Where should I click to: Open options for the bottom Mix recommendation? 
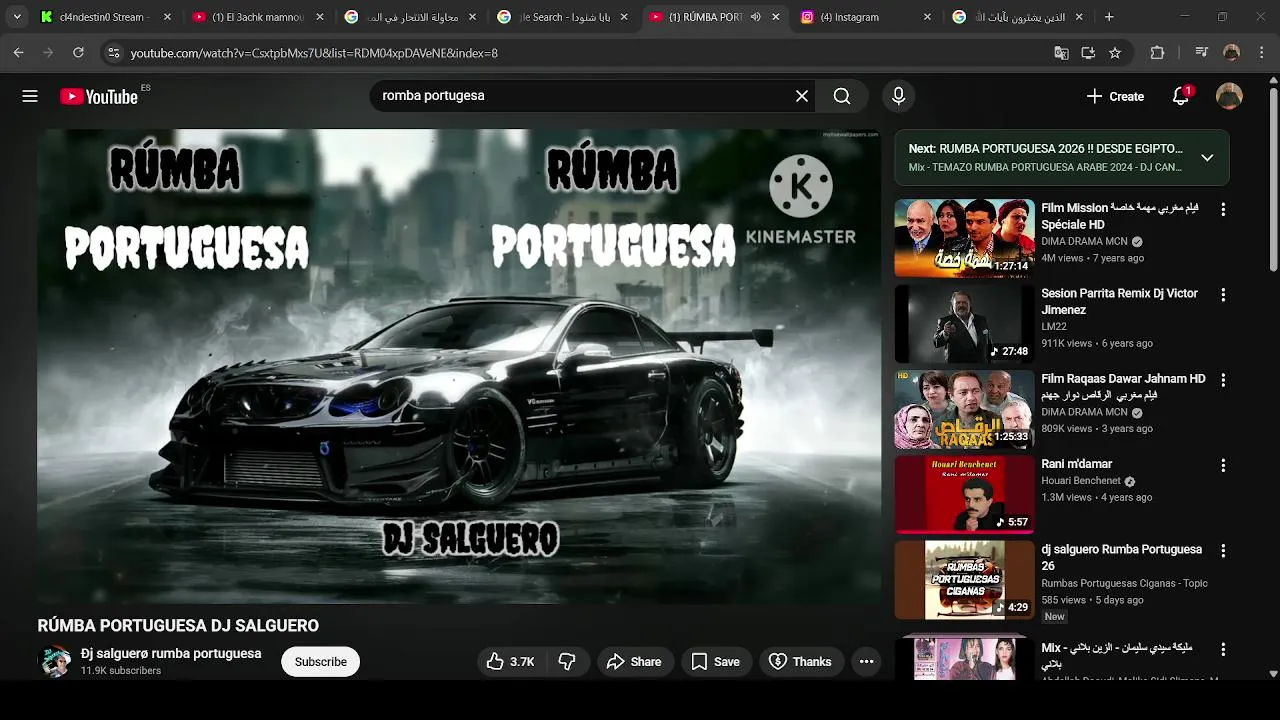tap(1222, 649)
